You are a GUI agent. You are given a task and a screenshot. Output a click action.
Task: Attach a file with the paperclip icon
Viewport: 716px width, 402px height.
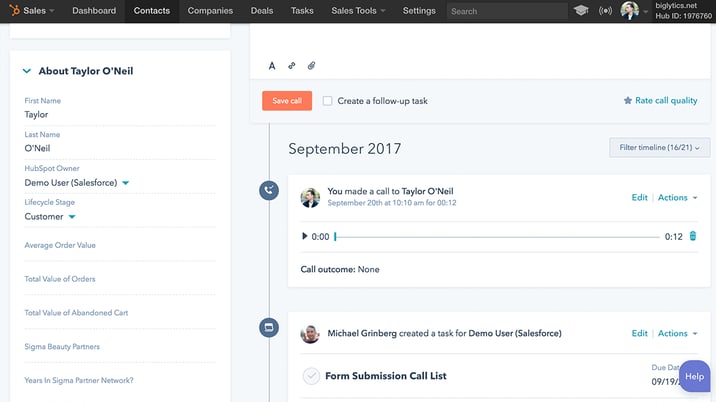click(x=311, y=66)
